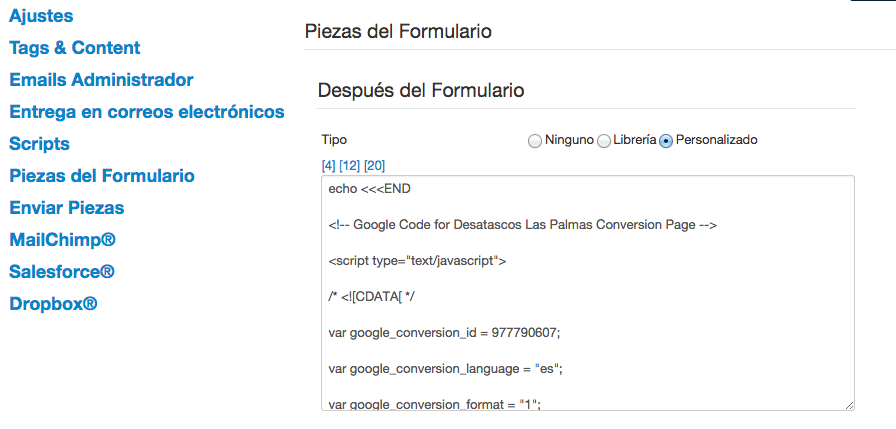Place cursor on google_conversion_id line
The width and height of the screenshot is (896, 429).
pyautogui.click(x=445, y=333)
